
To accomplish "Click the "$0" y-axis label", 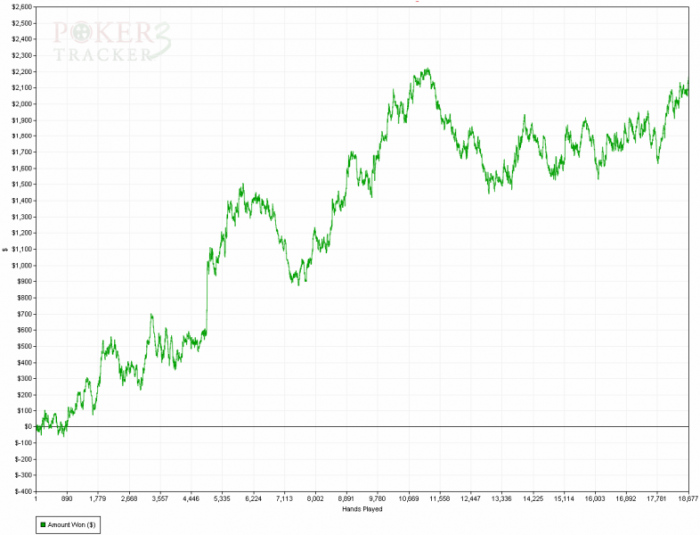I will point(28,427).
